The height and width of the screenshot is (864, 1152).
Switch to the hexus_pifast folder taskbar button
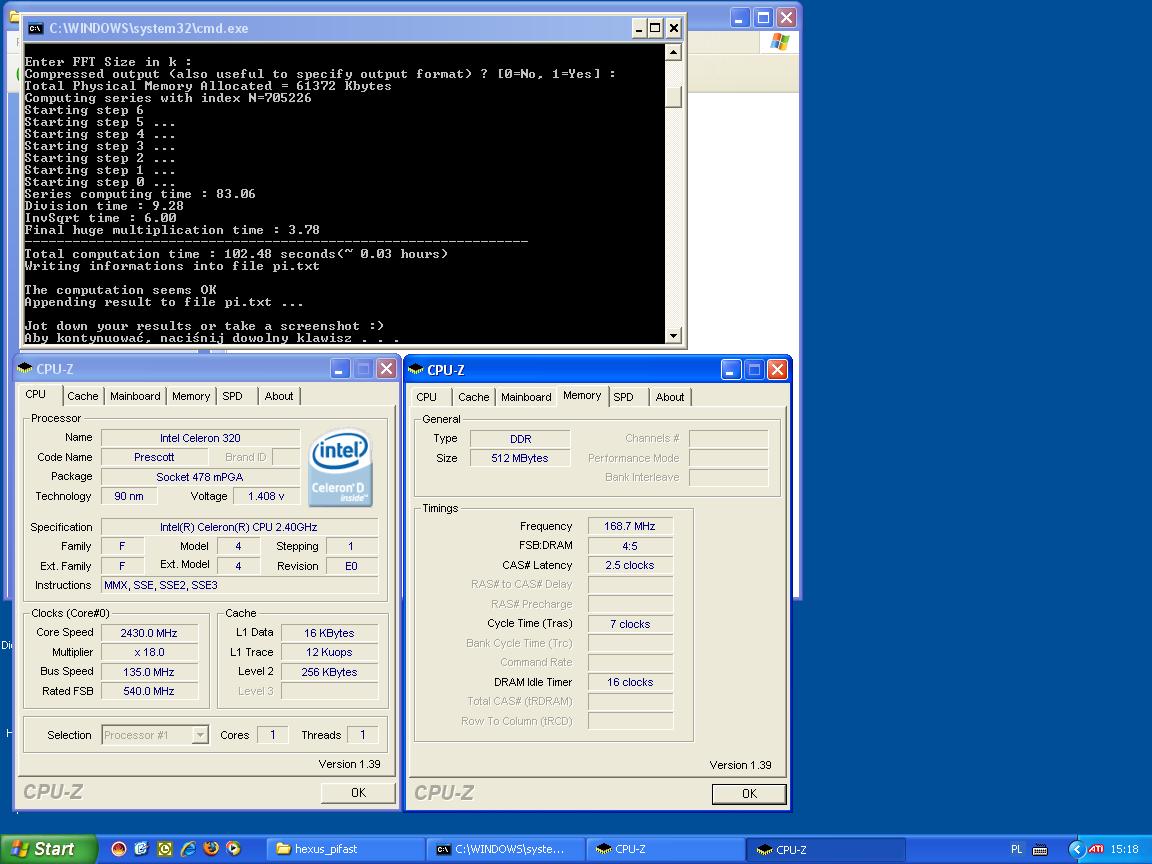pyautogui.click(x=345, y=849)
